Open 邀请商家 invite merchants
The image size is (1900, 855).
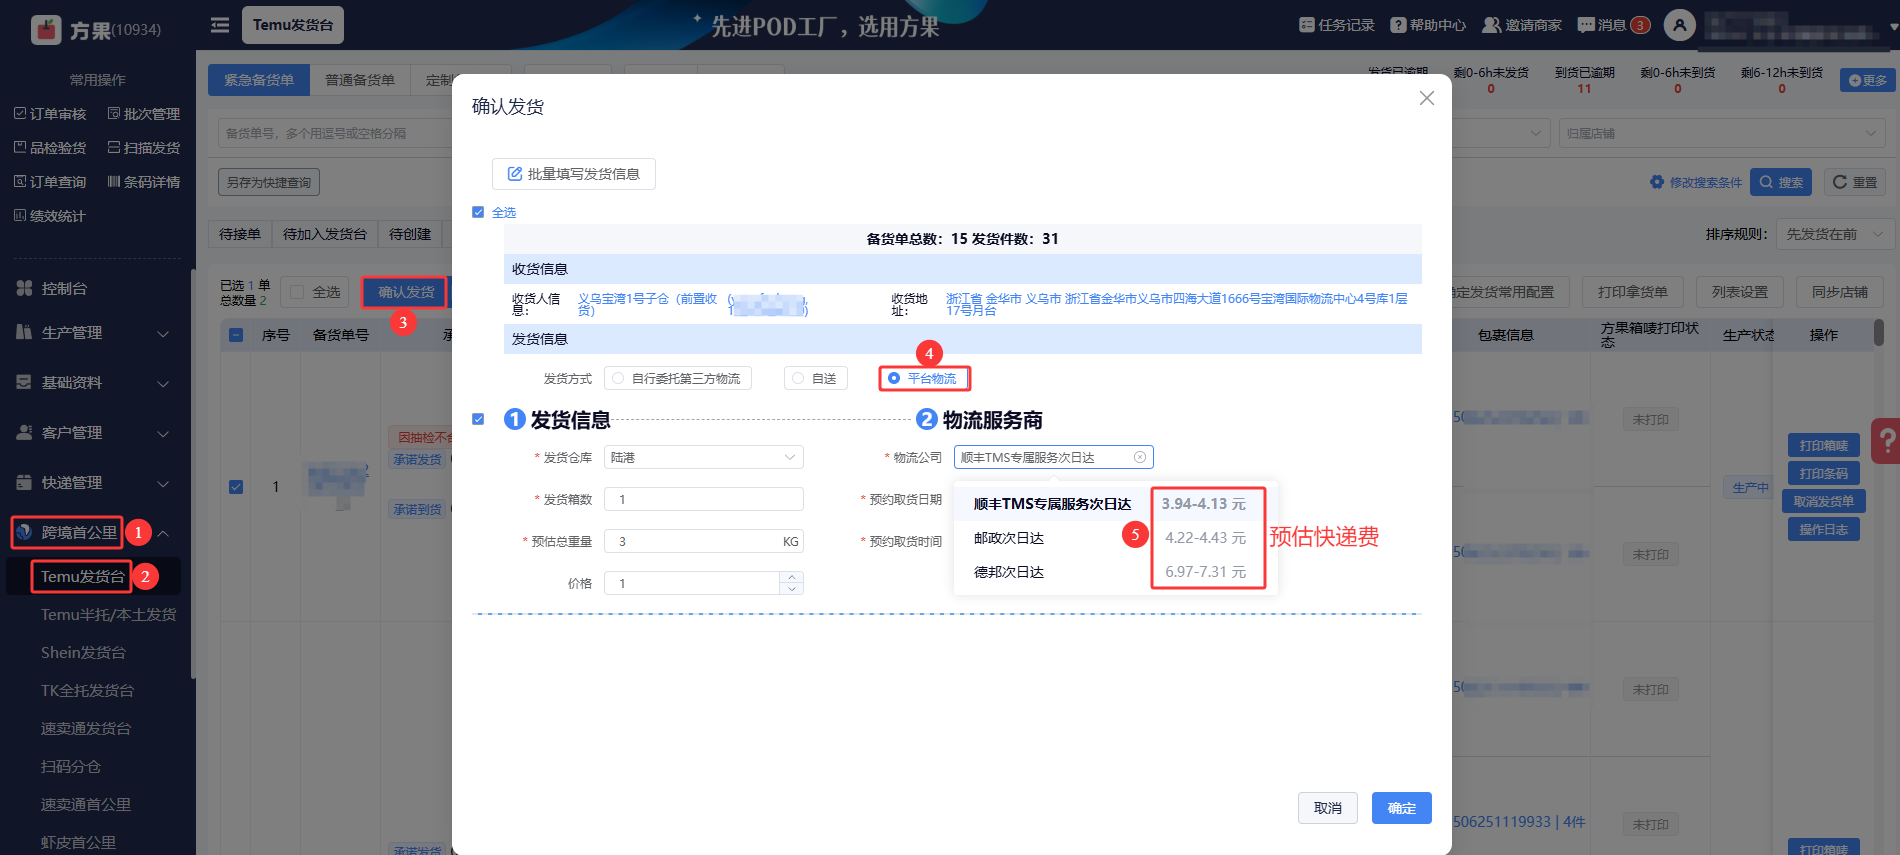coord(1522,25)
